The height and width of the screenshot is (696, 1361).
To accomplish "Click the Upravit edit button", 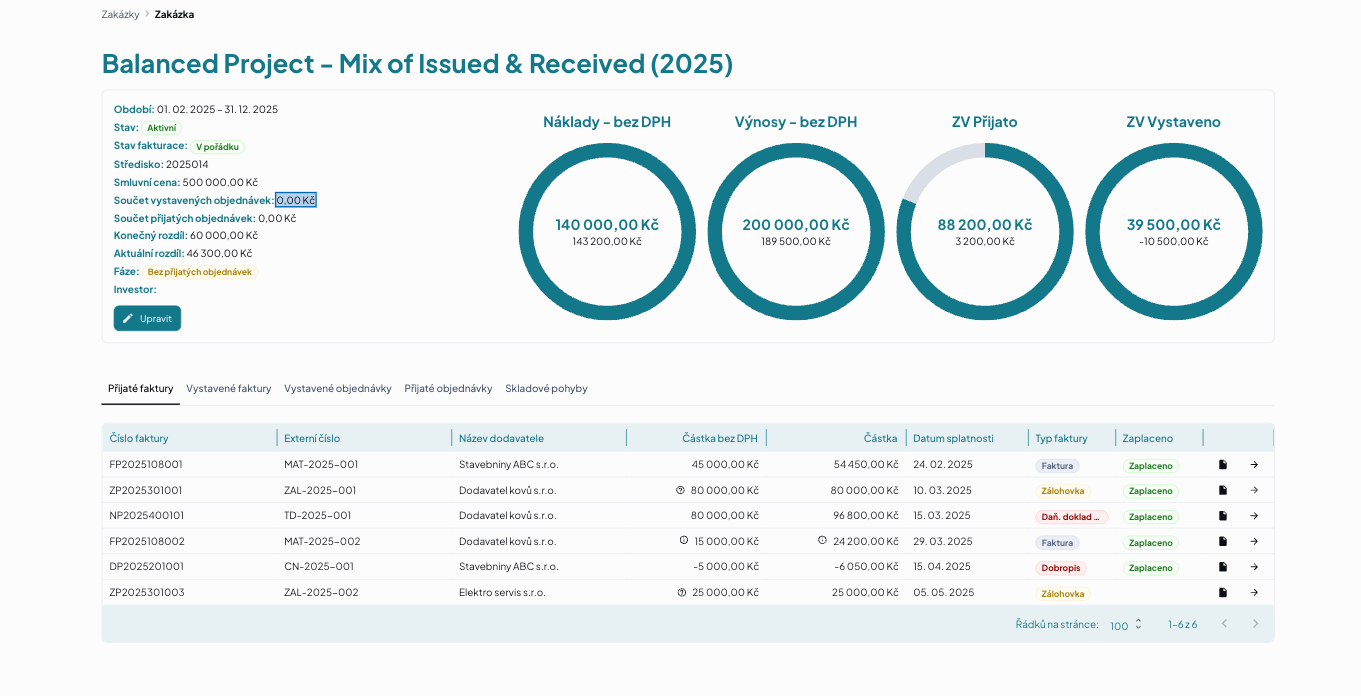I will coord(147,318).
